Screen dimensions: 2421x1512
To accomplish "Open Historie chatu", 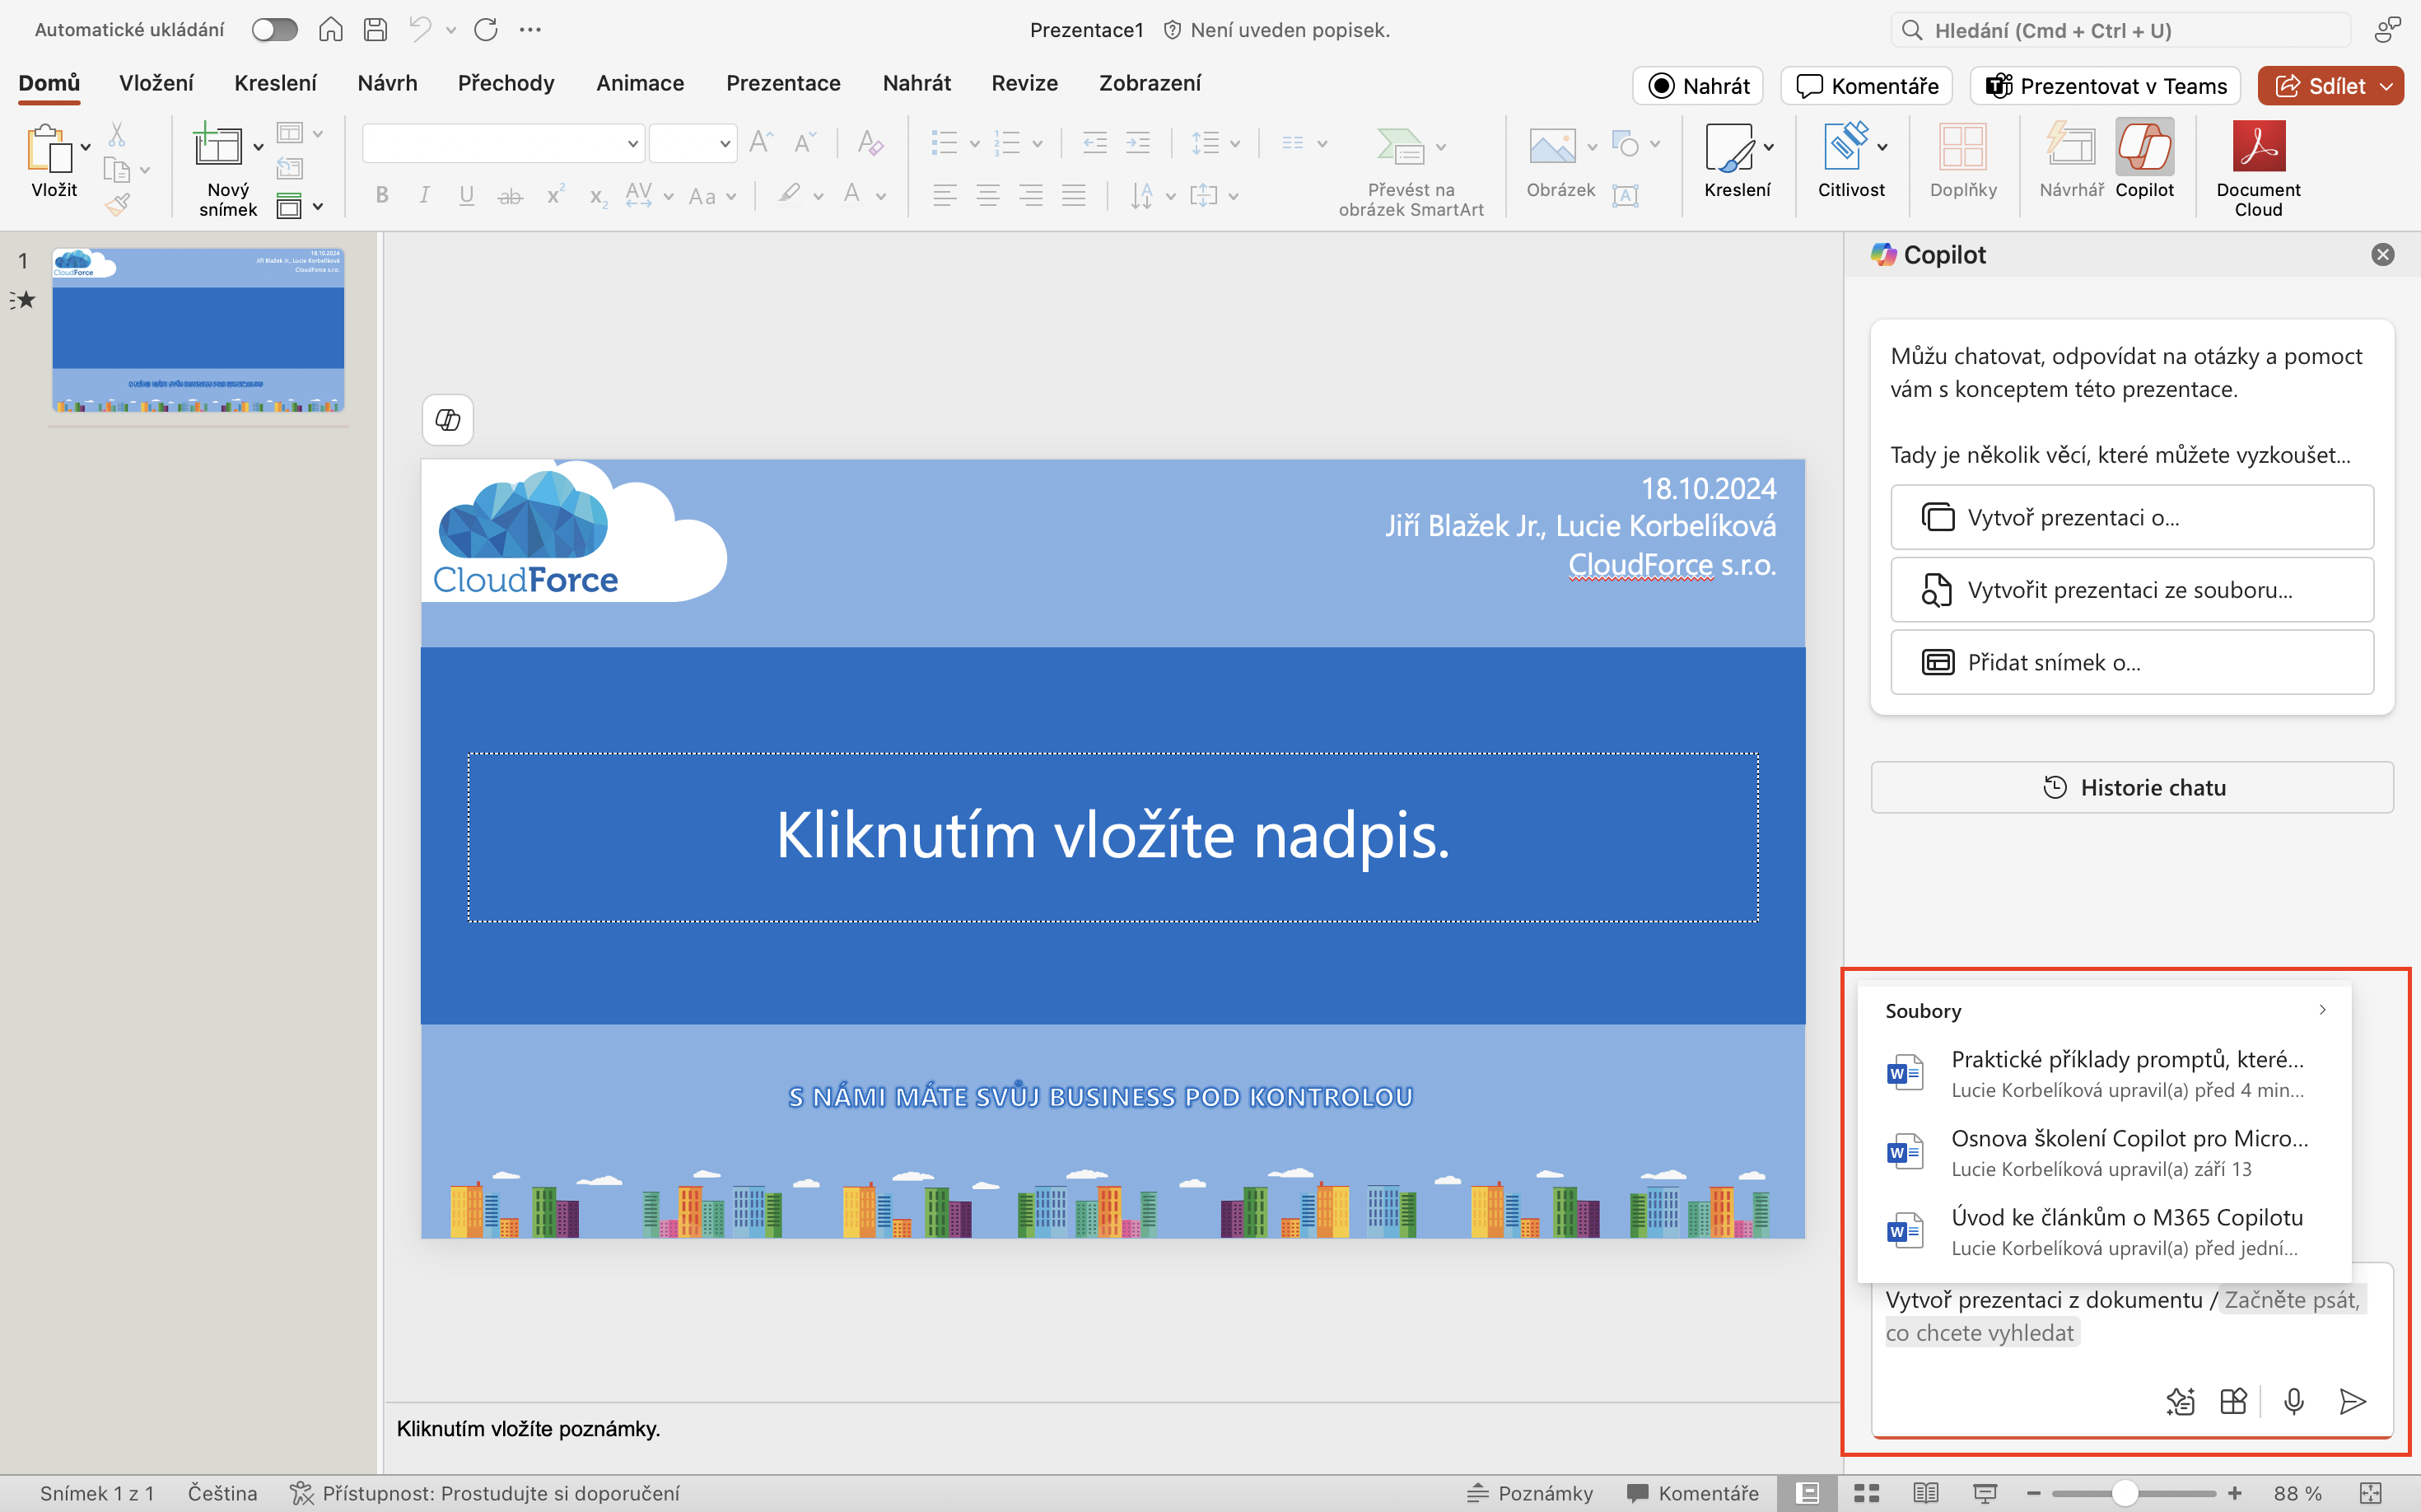I will tap(2132, 788).
